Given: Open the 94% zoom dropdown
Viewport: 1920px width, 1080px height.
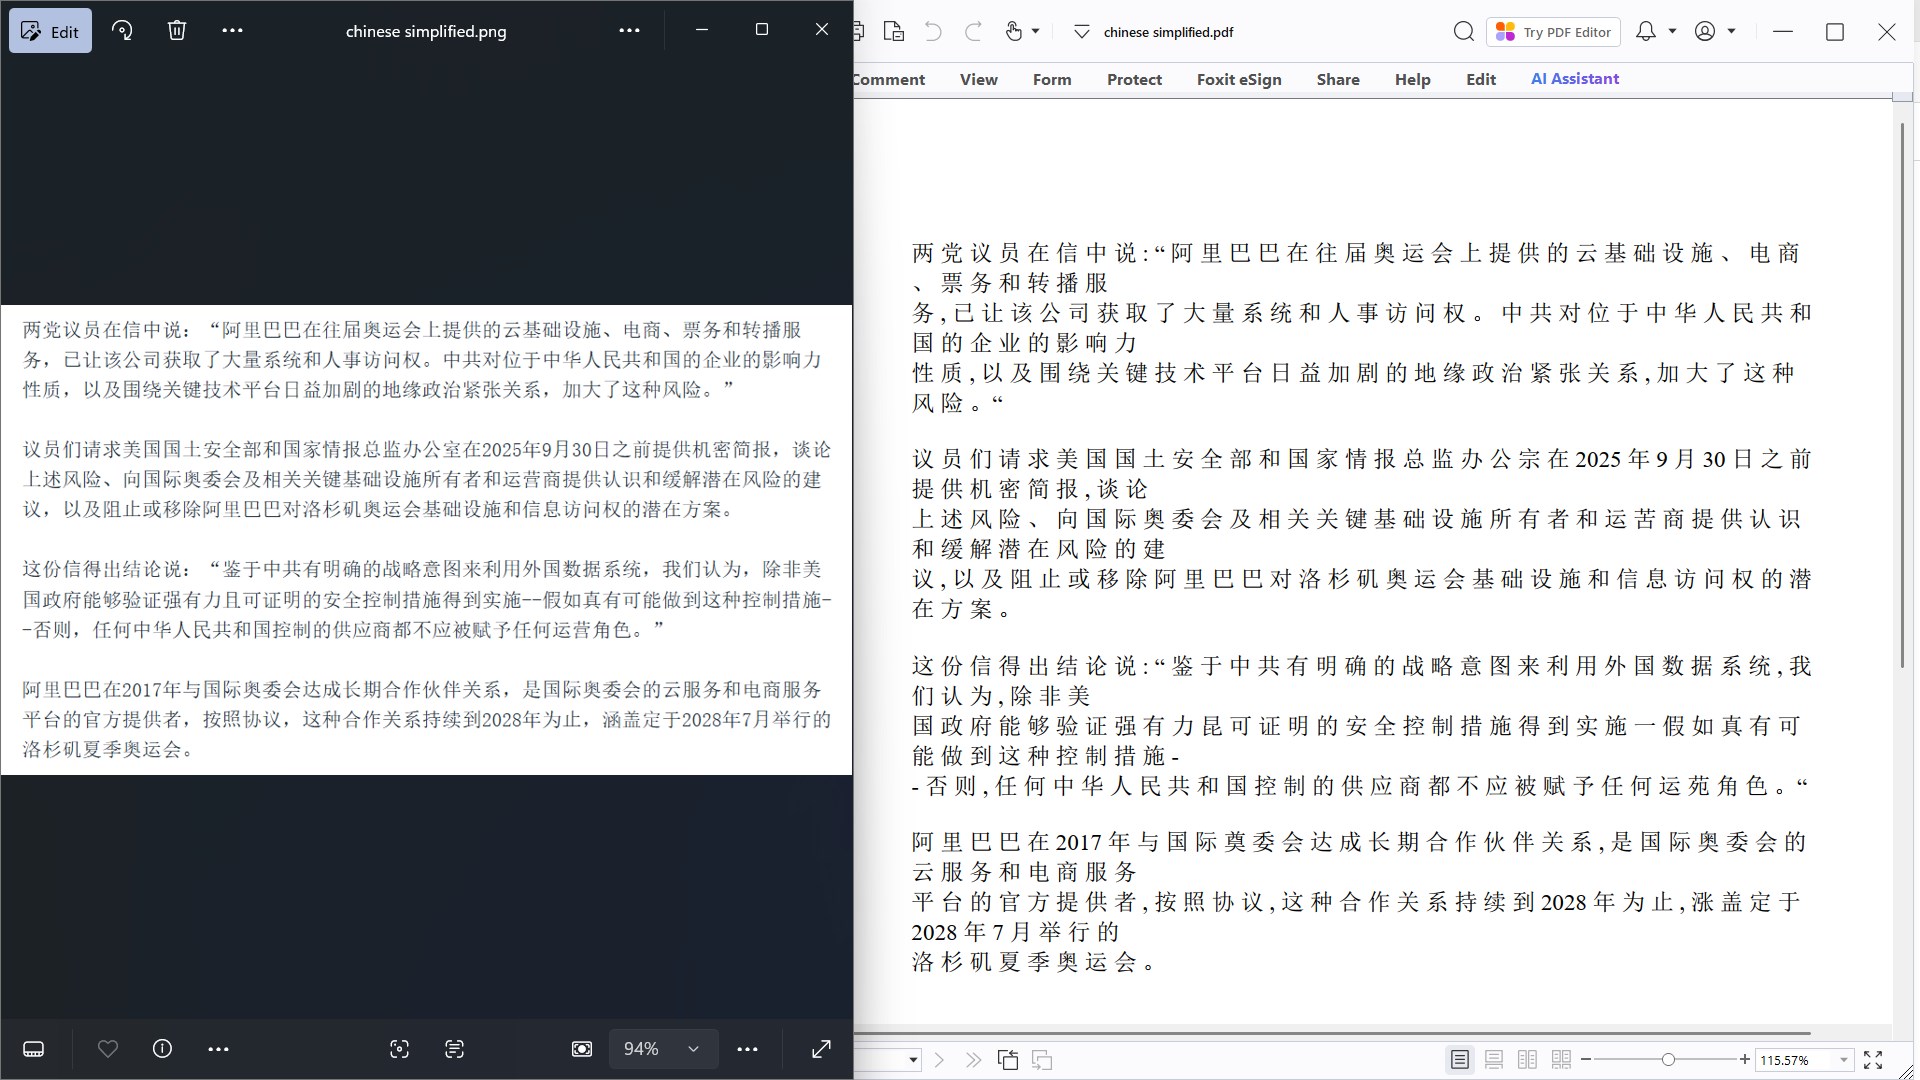Looking at the screenshot, I should tap(663, 1049).
